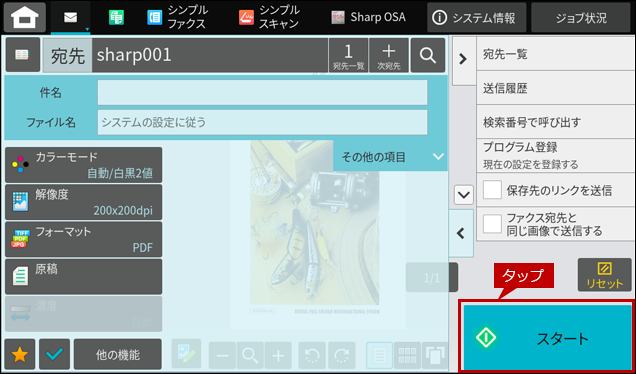The width and height of the screenshot is (636, 374).
Task: Select the E-mail envelope mode tab
Action: (x=71, y=18)
